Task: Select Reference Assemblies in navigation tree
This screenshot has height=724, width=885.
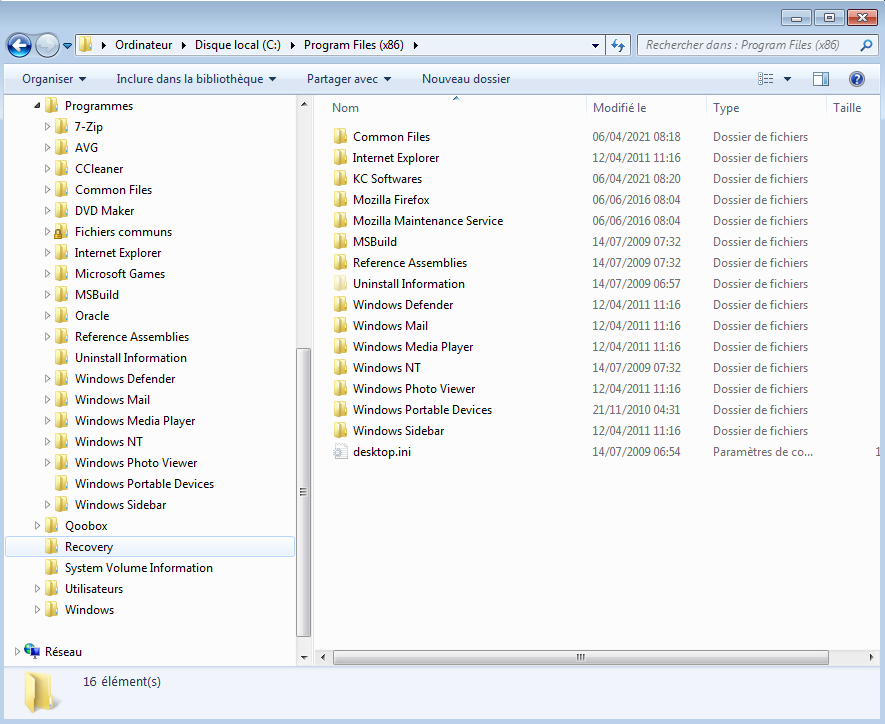Action: [x=132, y=336]
